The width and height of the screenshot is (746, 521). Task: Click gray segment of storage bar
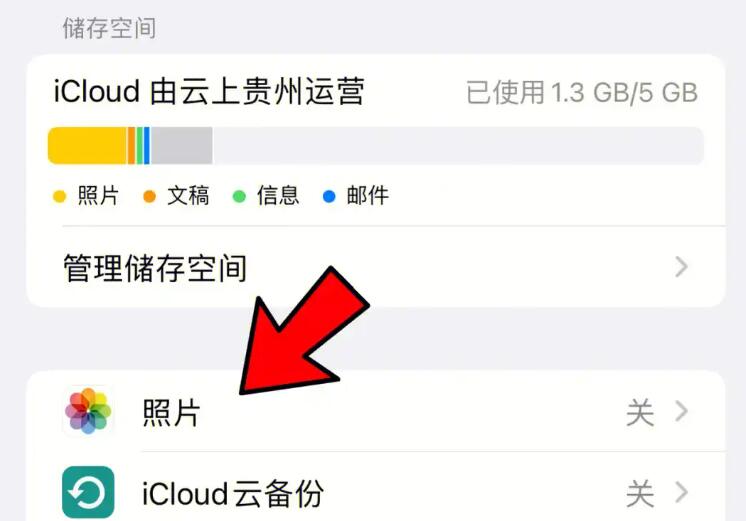point(181,146)
